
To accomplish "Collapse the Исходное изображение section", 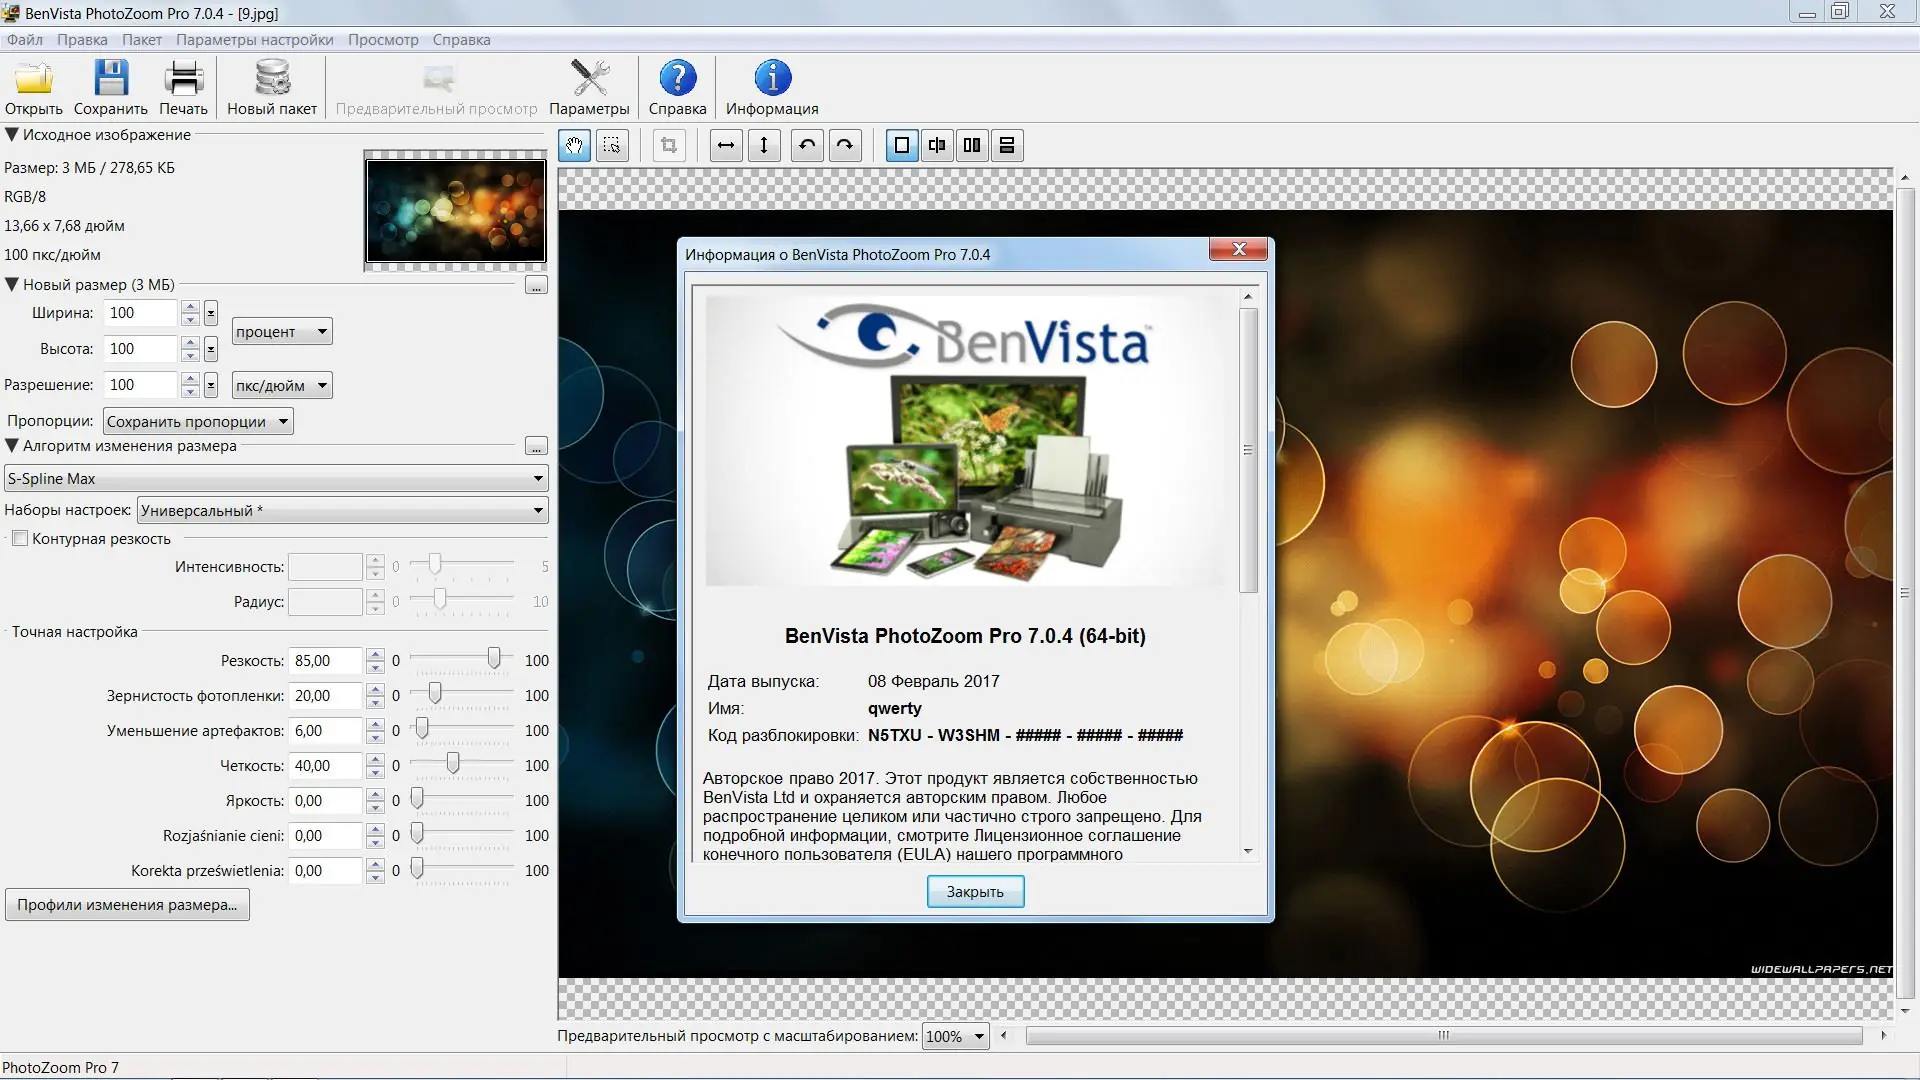I will [12, 135].
